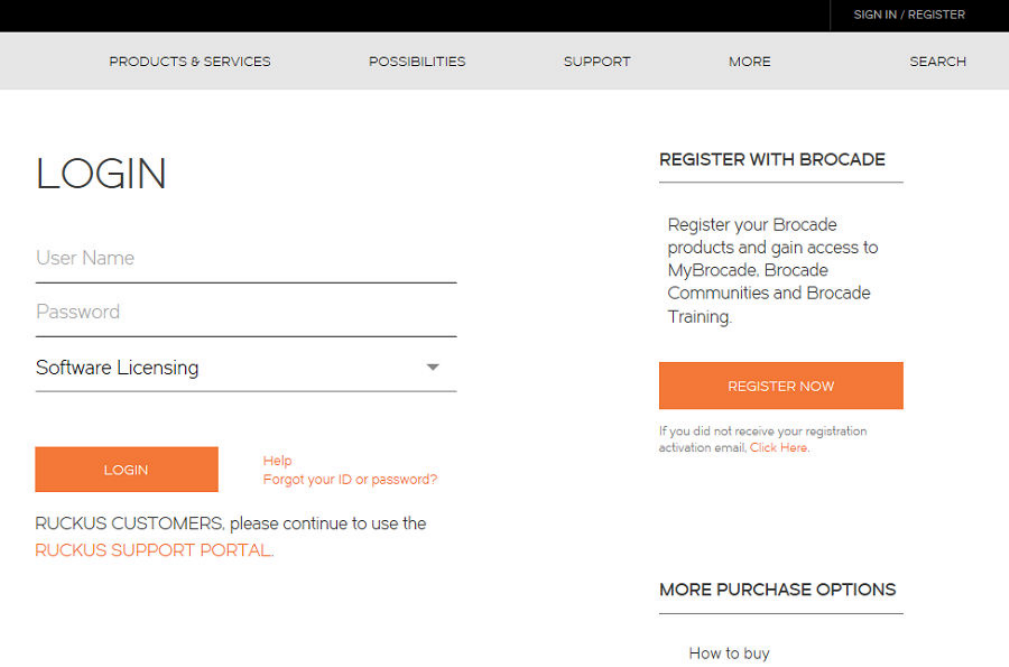Click the MORE PURCHASE OPTIONS heading
1009x667 pixels.
(777, 590)
